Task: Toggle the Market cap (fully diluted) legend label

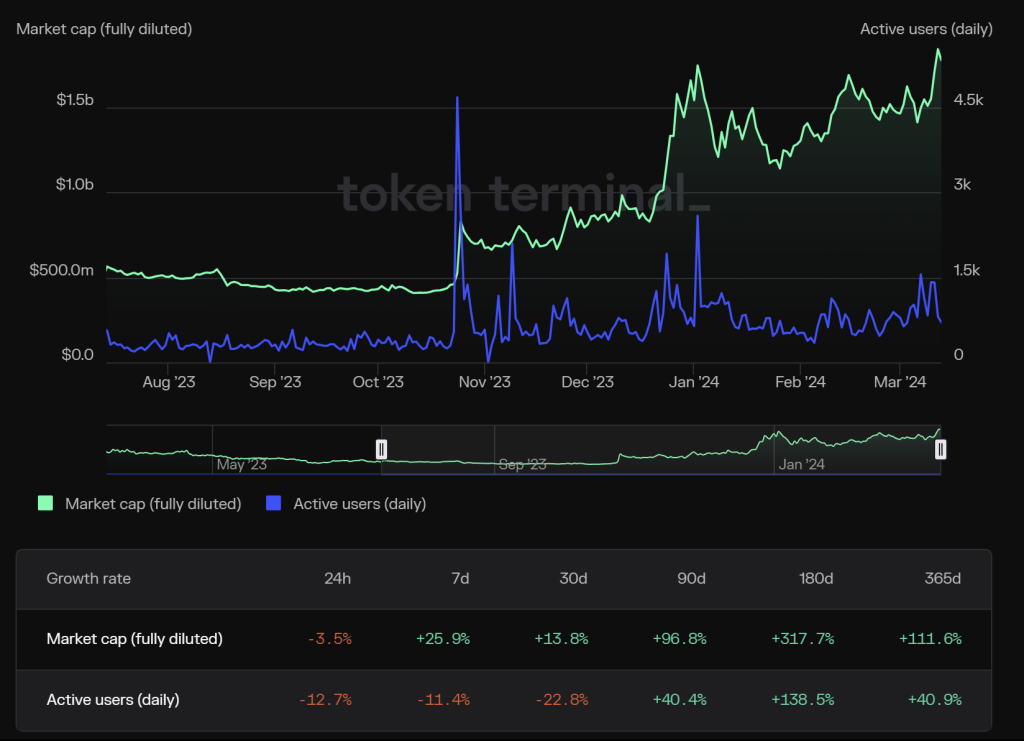Action: point(153,504)
